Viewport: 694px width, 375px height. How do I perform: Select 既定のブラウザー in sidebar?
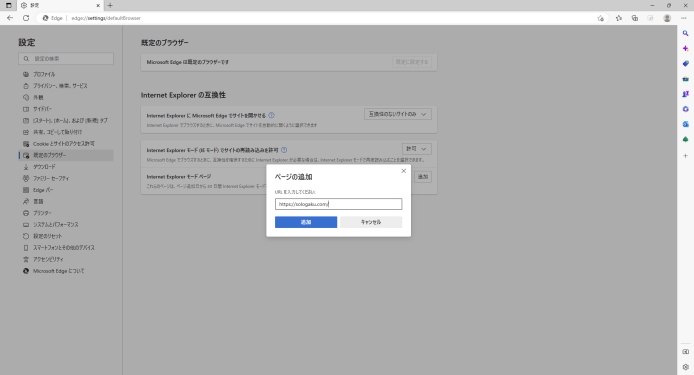[66, 155]
